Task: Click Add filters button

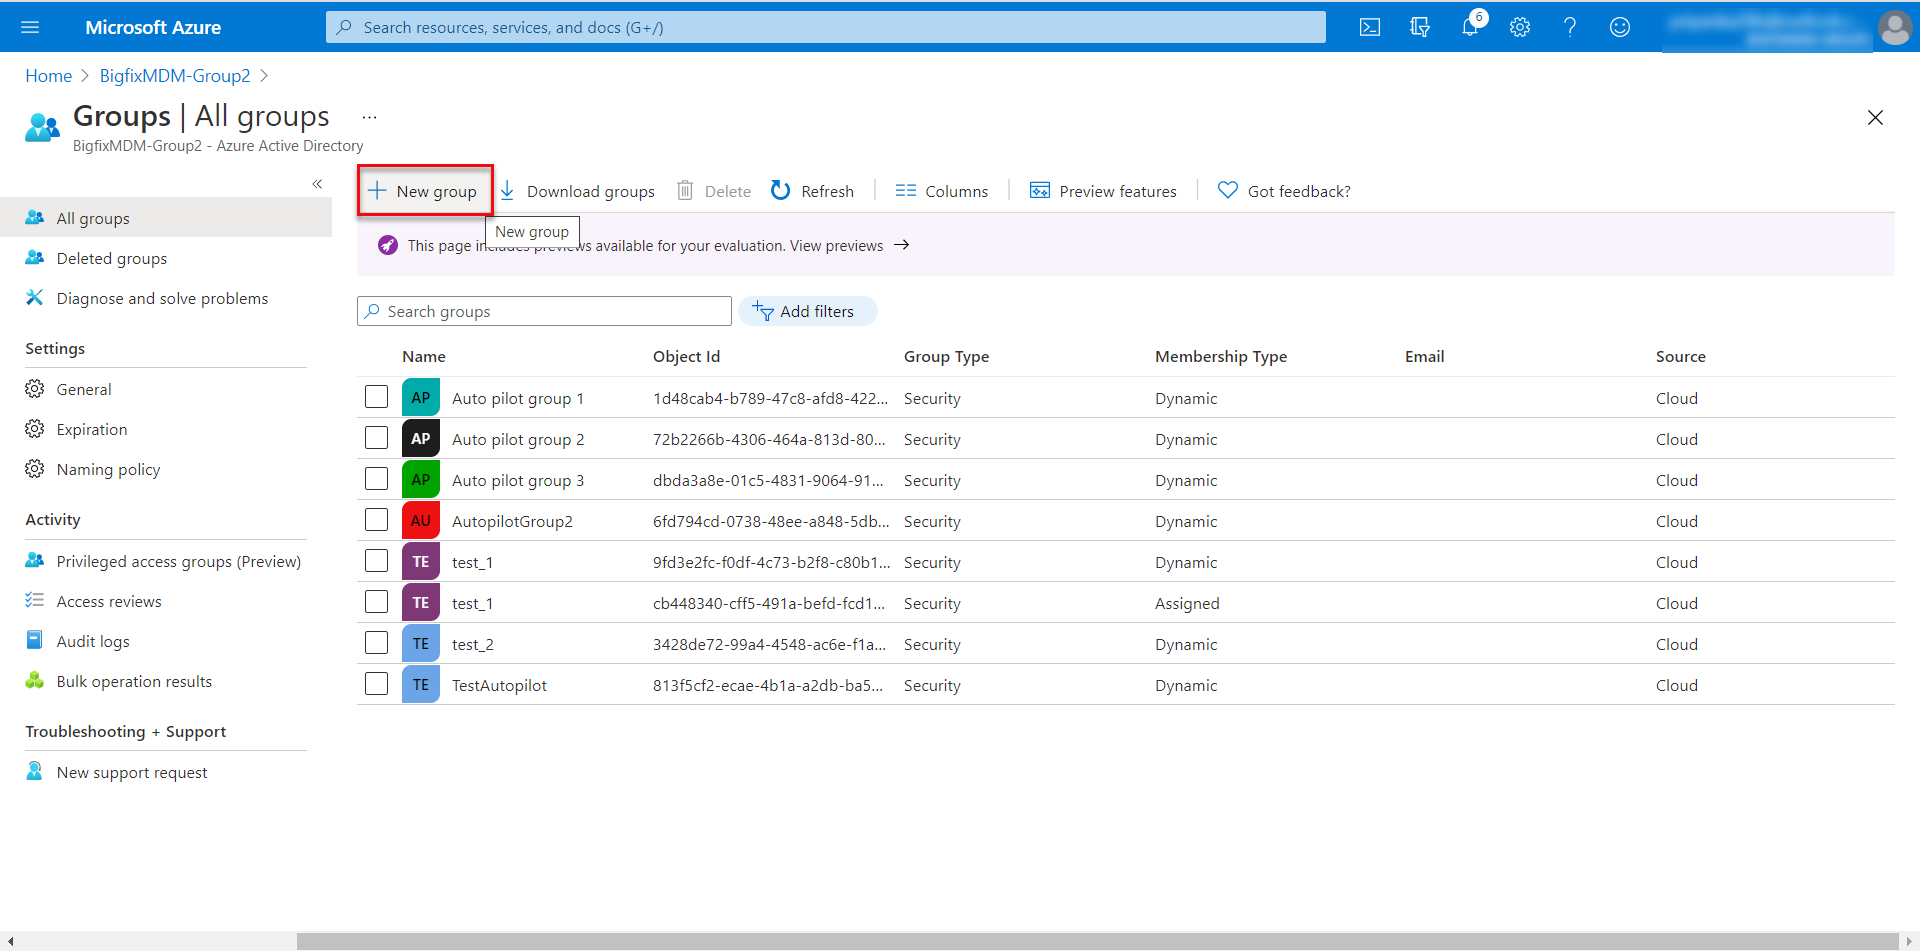Action: coord(808,311)
